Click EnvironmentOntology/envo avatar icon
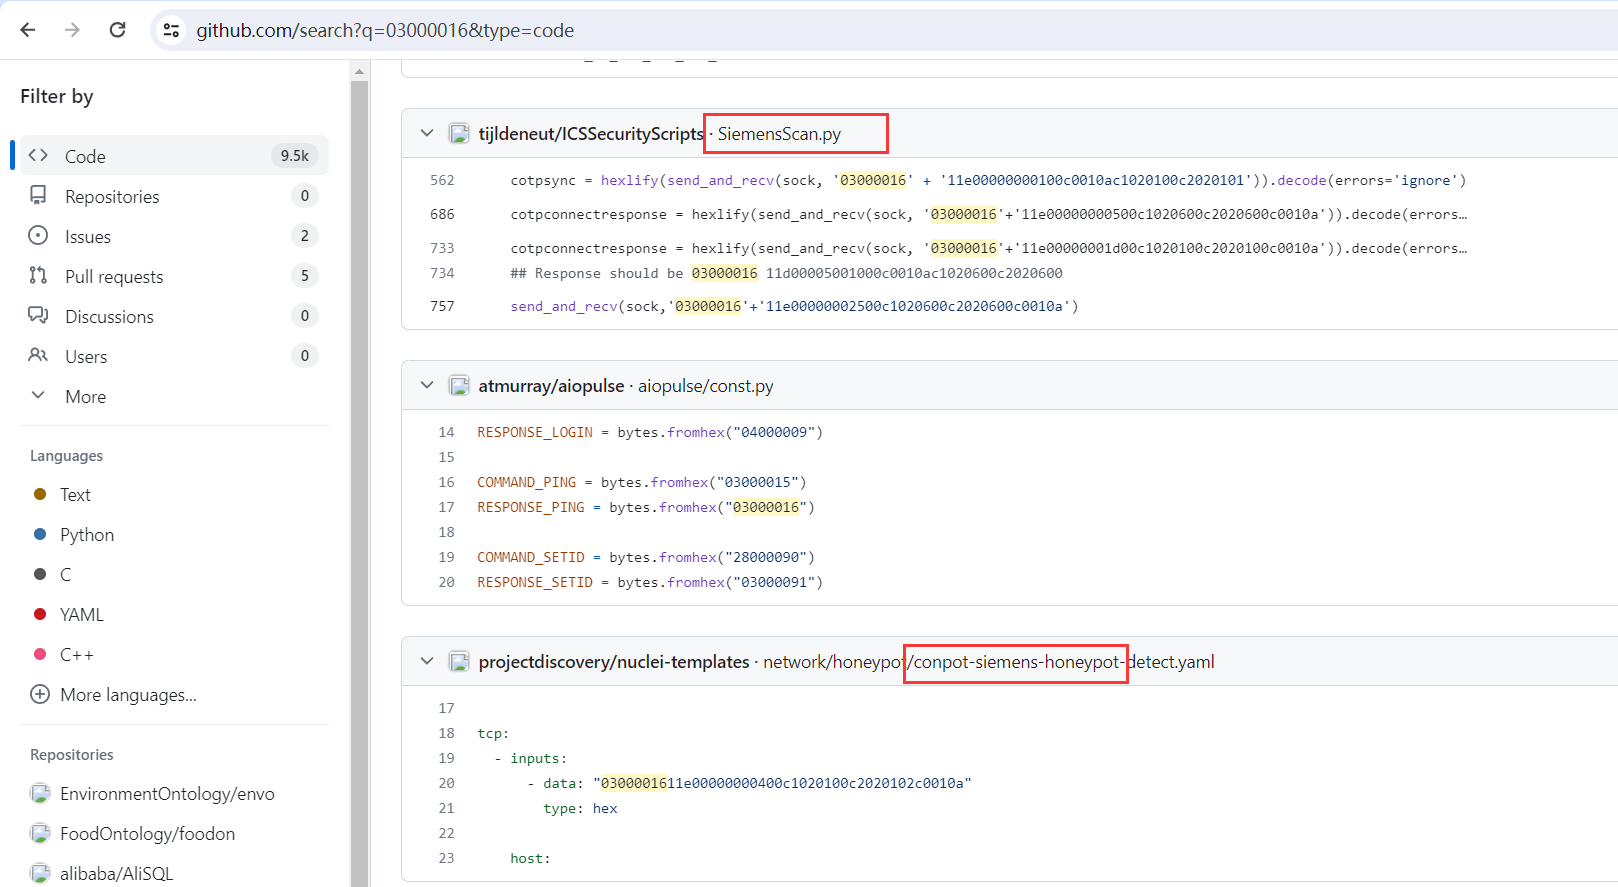The width and height of the screenshot is (1618, 887). 40,793
